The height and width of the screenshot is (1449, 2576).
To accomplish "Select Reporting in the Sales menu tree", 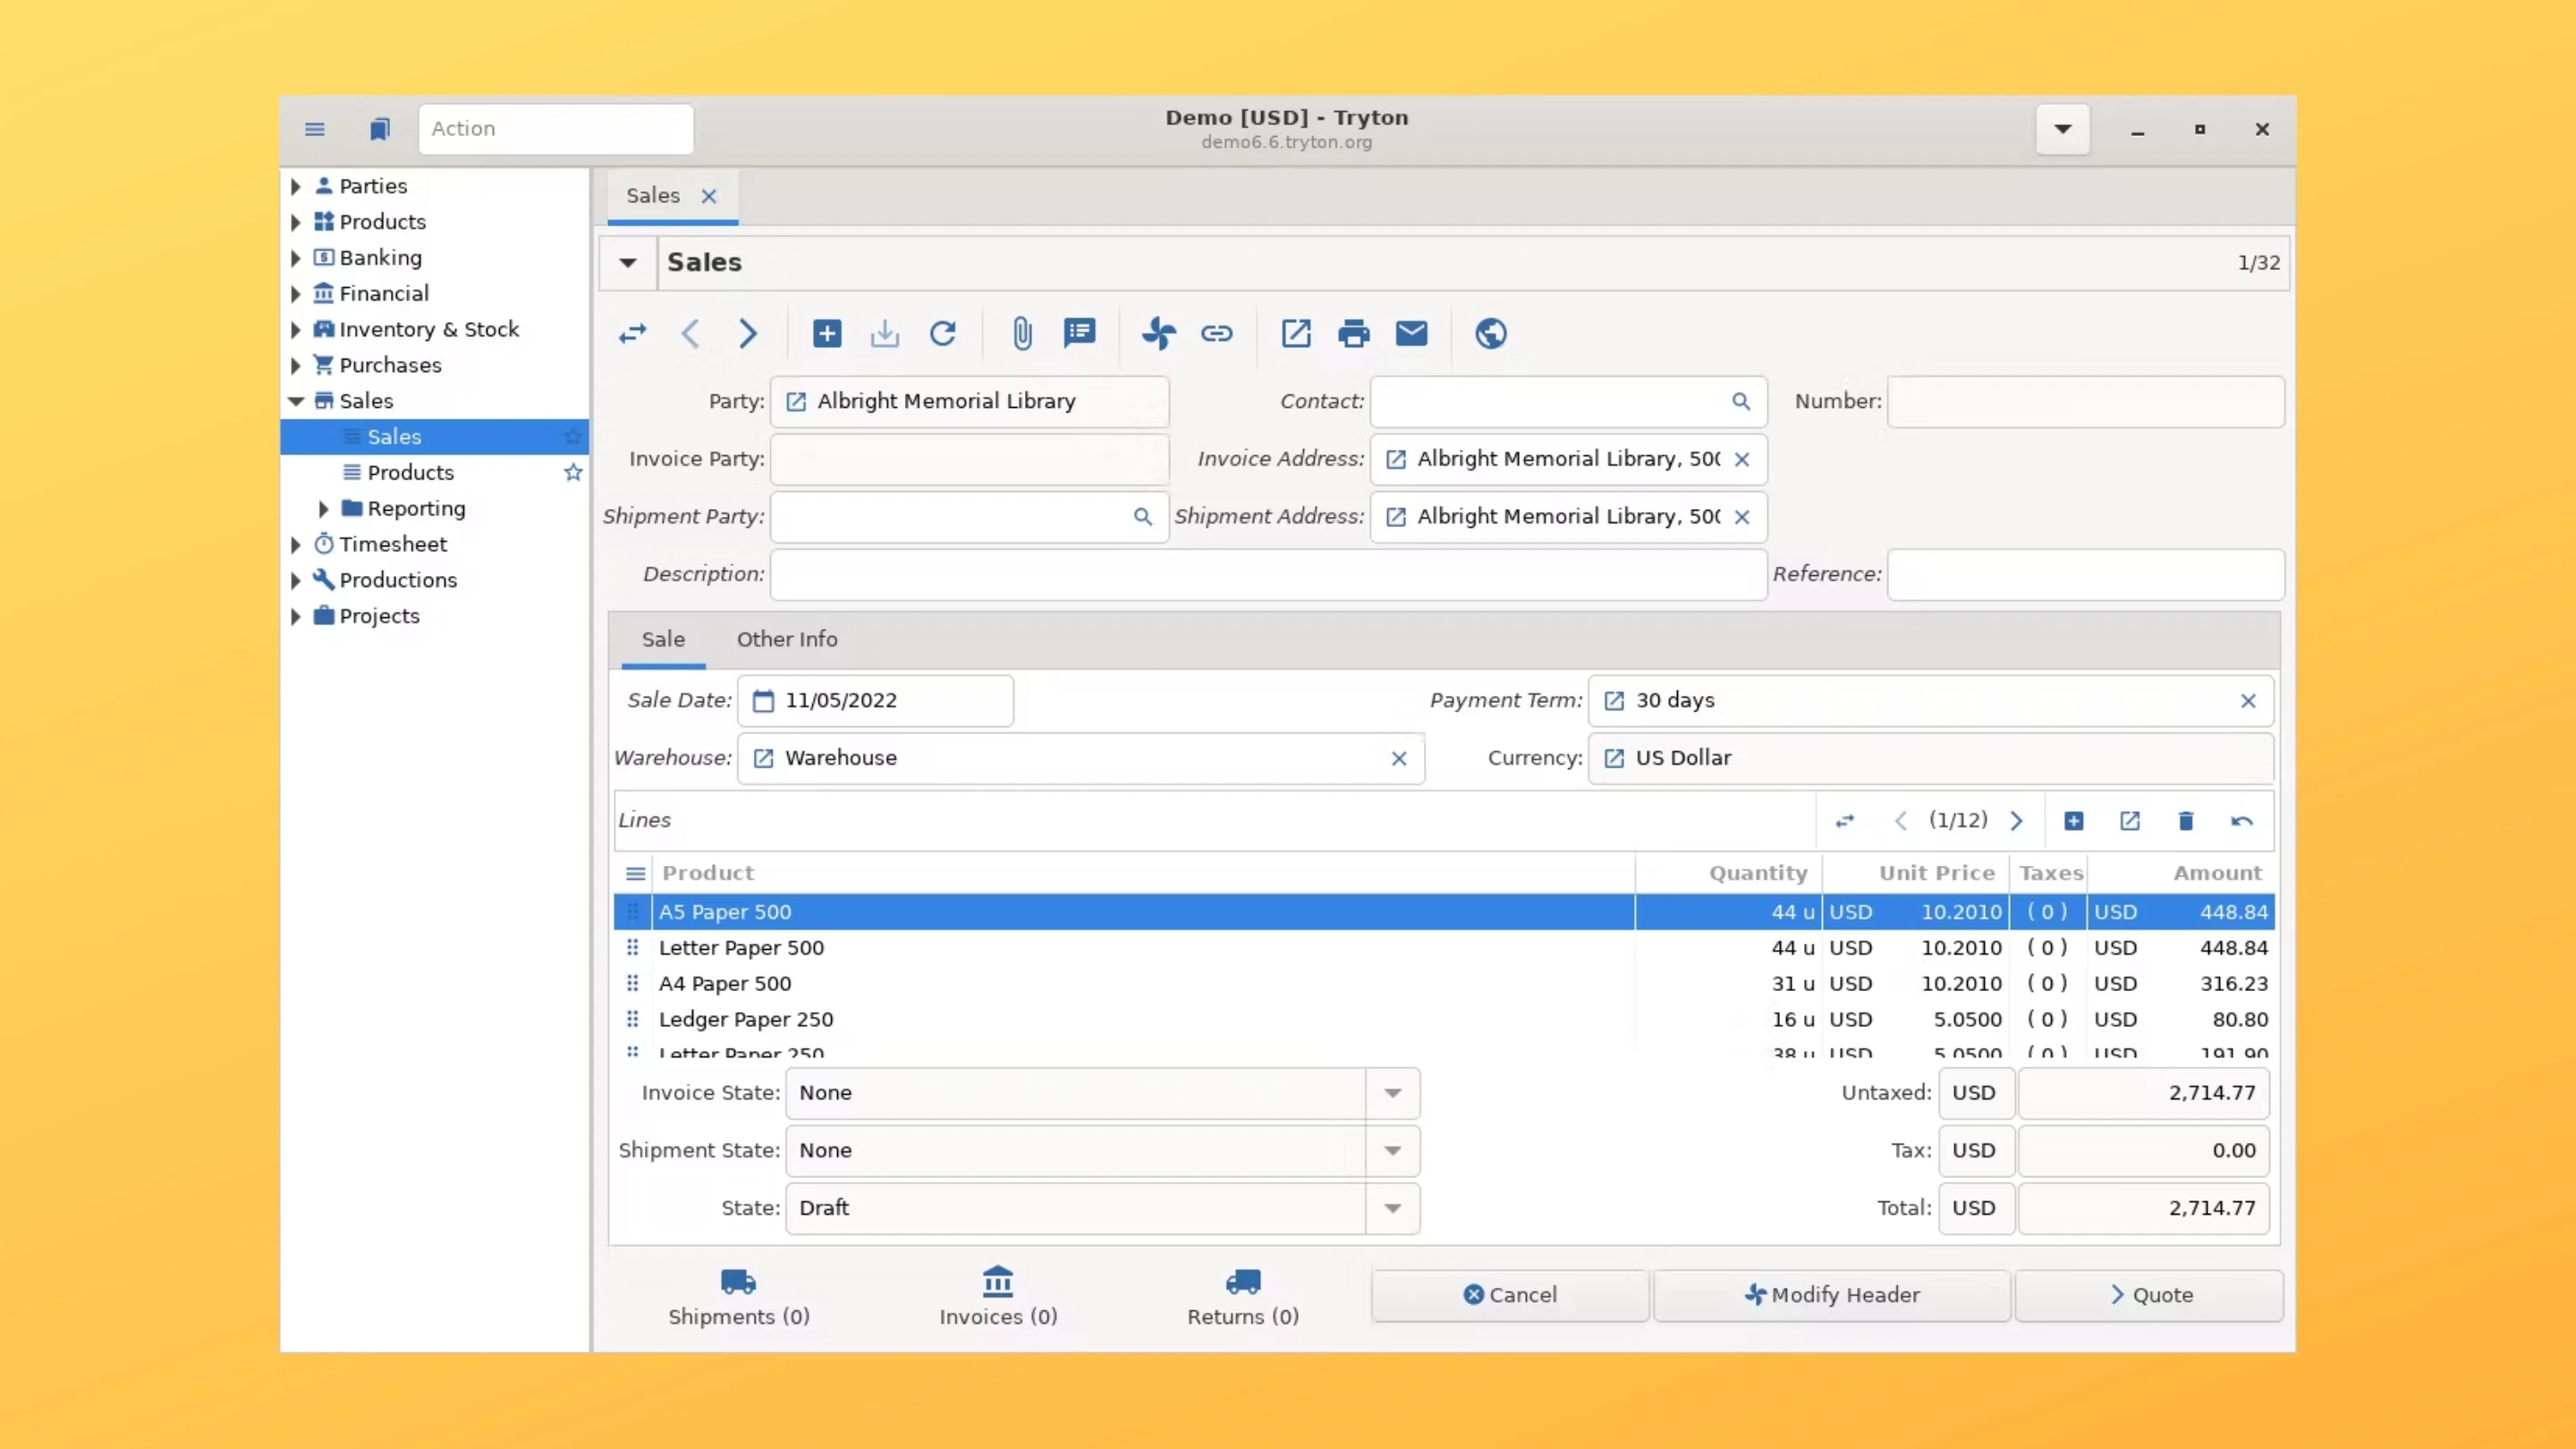I will point(416,508).
